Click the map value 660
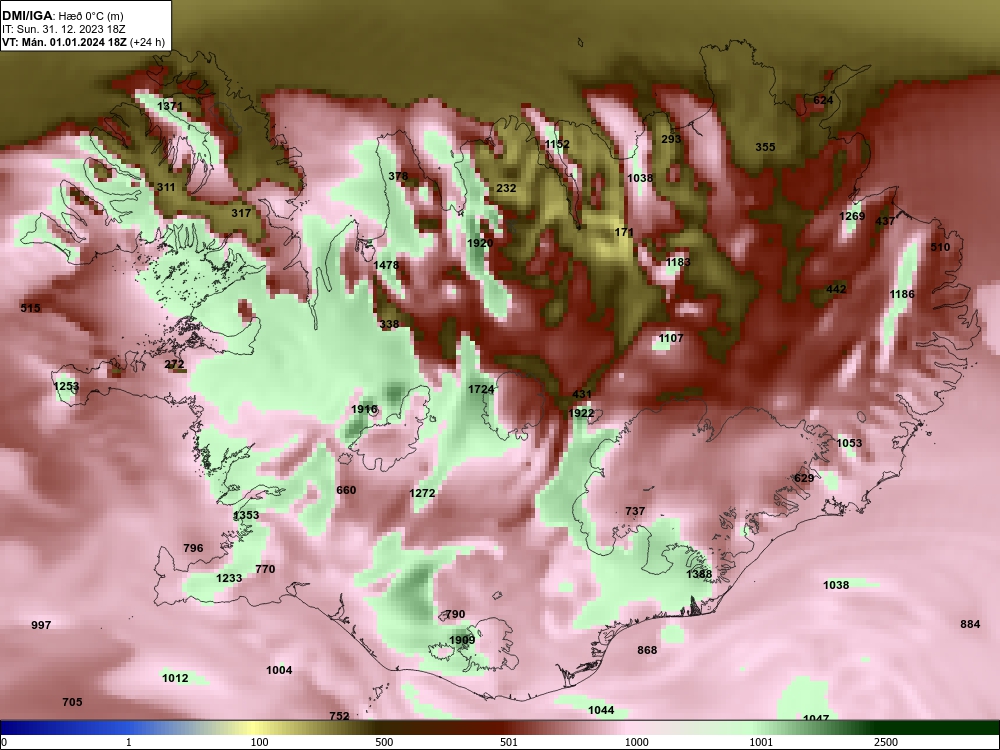 click(x=346, y=490)
